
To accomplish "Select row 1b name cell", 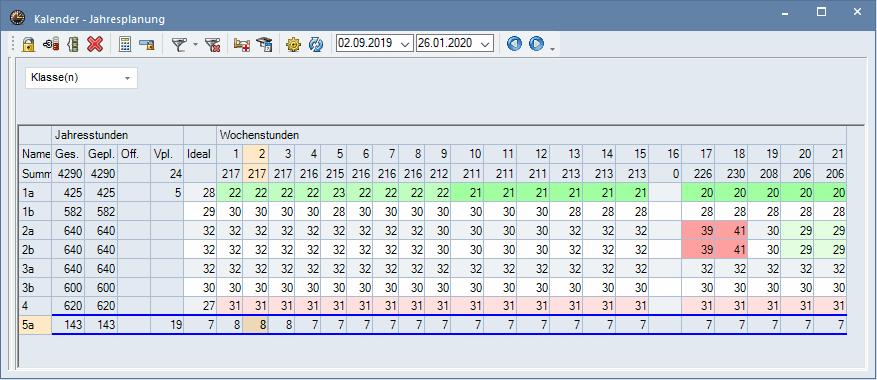I will click(35, 212).
